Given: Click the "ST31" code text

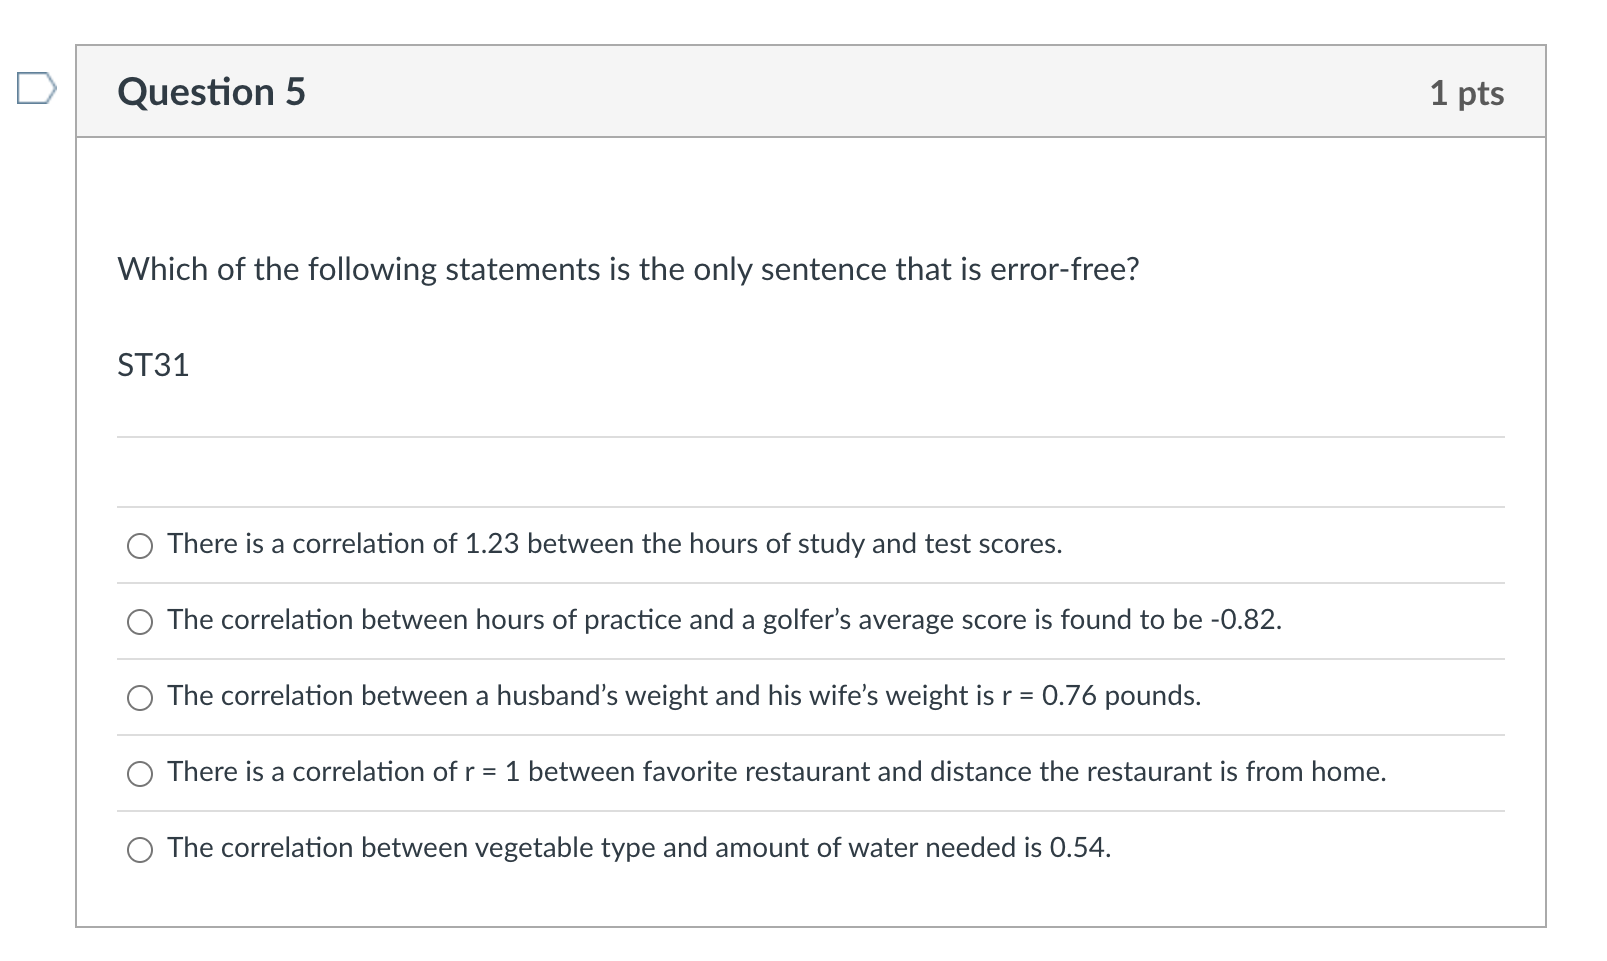Looking at the screenshot, I should (153, 366).
